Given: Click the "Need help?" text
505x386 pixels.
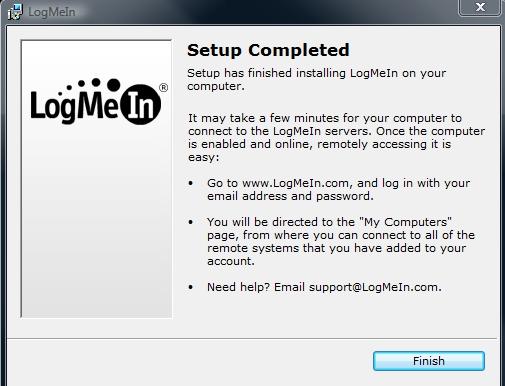Looking at the screenshot, I should (x=238, y=287).
